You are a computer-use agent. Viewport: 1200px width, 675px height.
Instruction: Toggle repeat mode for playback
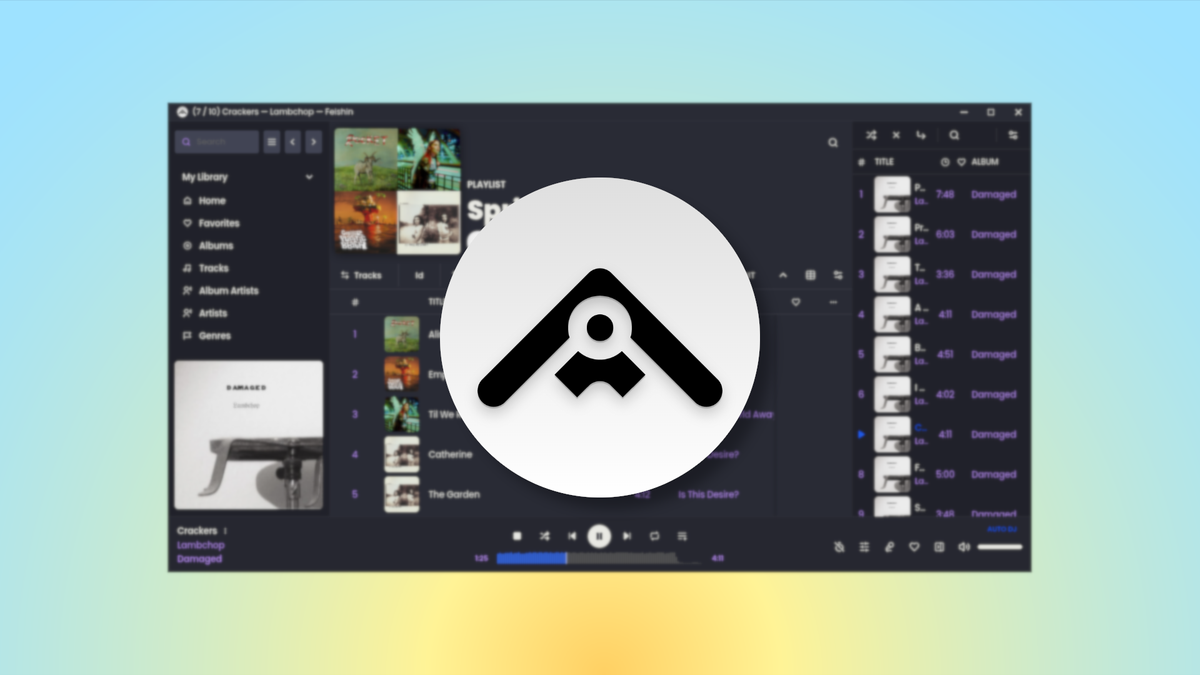(653, 536)
